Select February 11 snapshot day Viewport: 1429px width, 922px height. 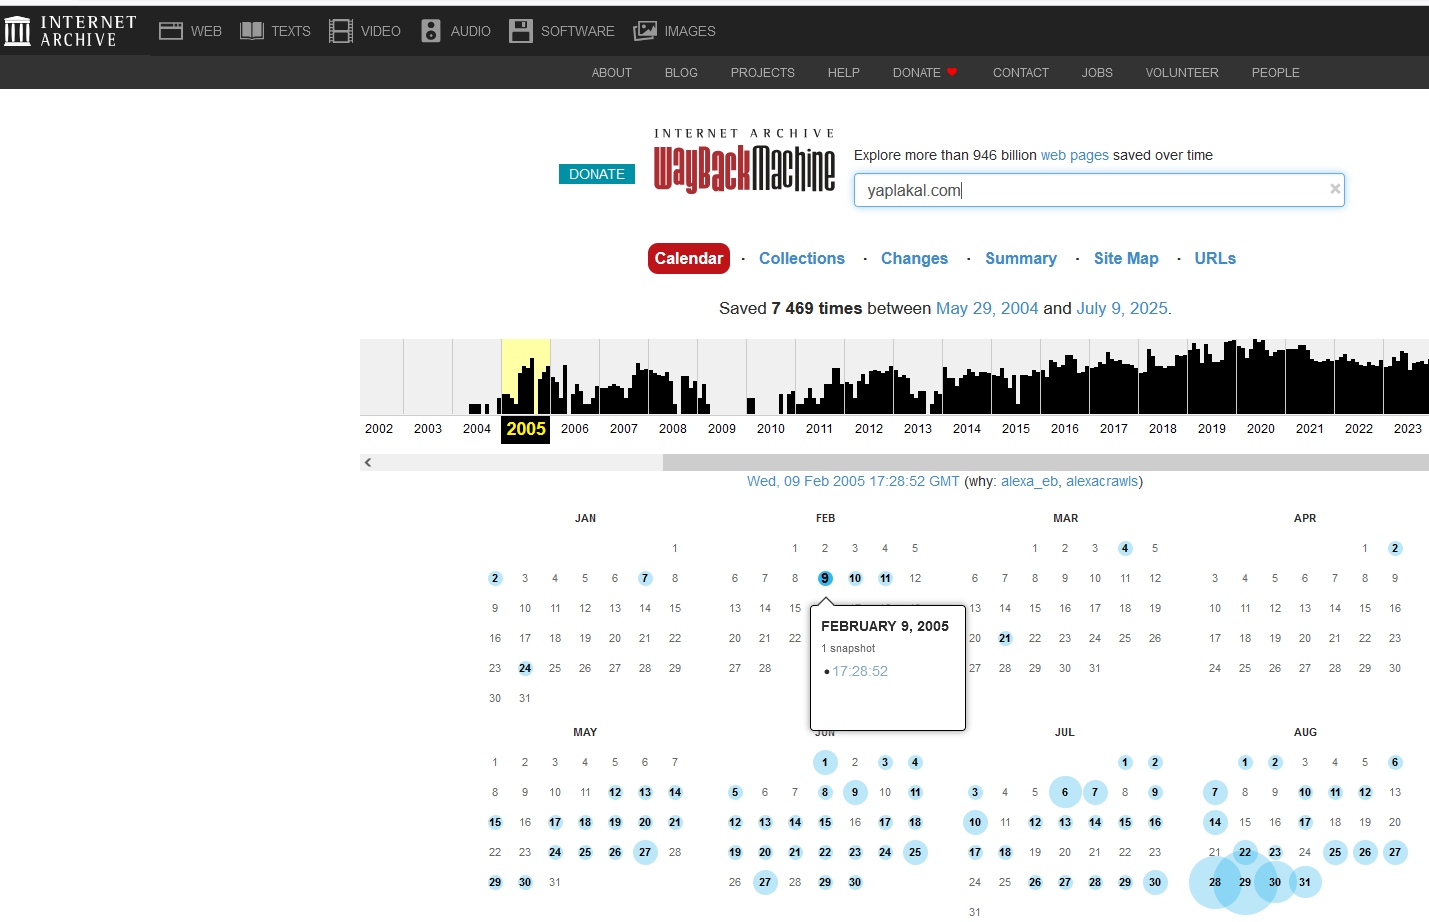(885, 578)
